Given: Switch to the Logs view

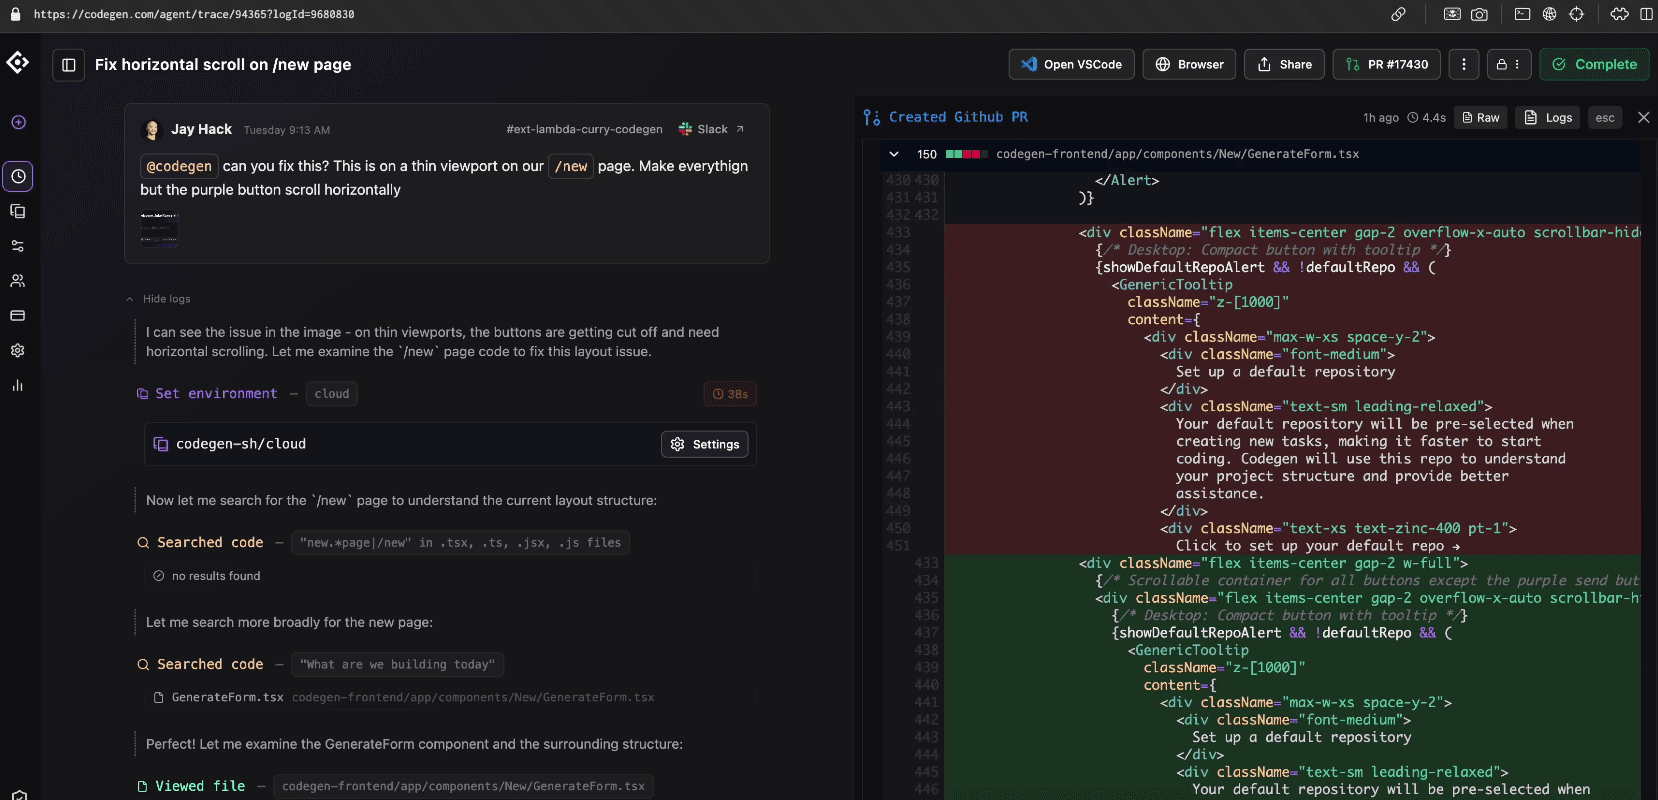Looking at the screenshot, I should 1548,118.
